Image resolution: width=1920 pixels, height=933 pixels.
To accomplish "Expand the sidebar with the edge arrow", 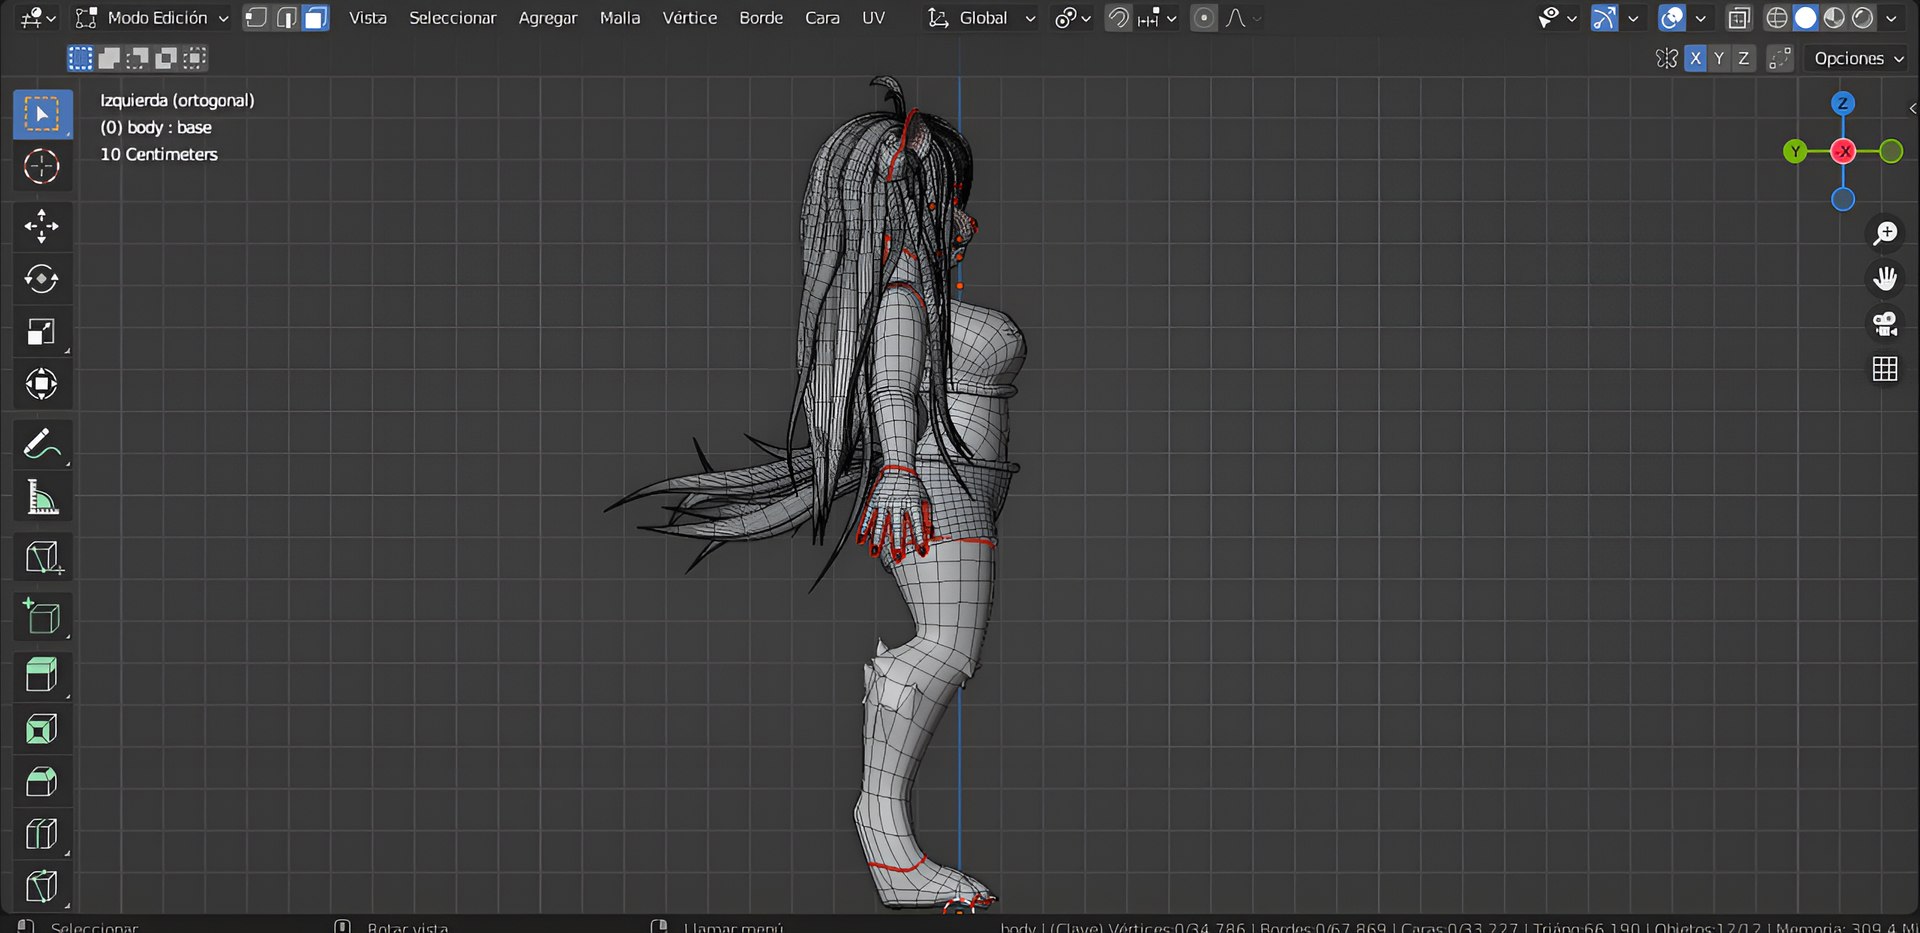I will [x=1912, y=108].
